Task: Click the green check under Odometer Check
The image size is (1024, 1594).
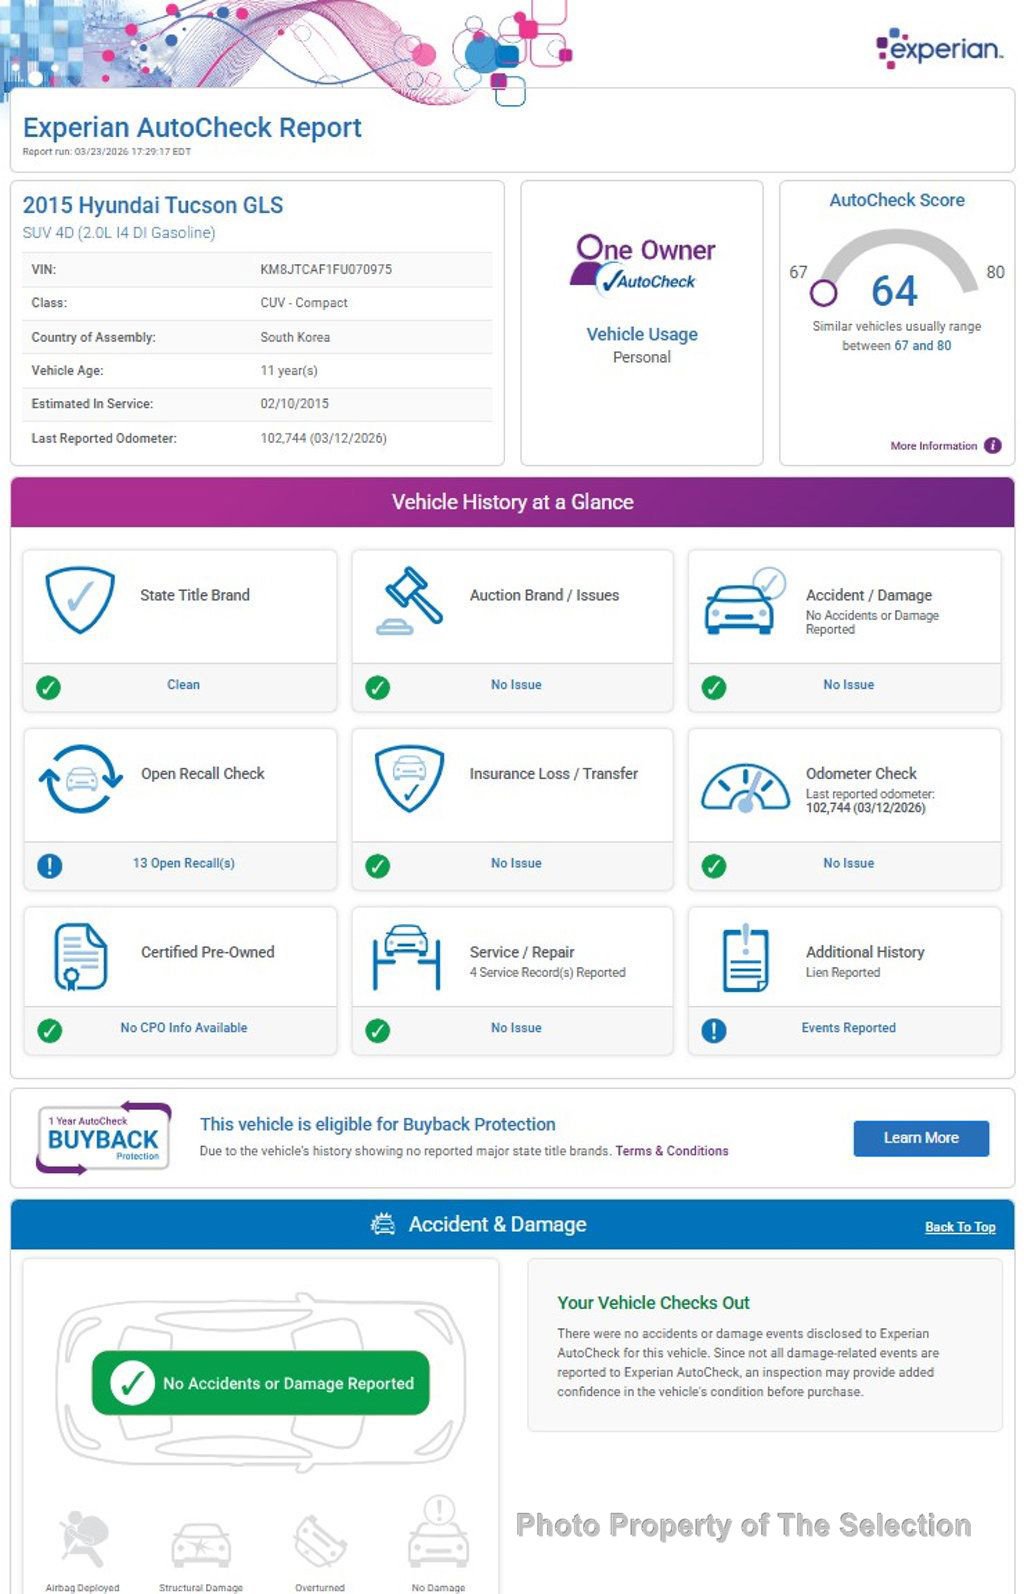Action: (x=713, y=866)
